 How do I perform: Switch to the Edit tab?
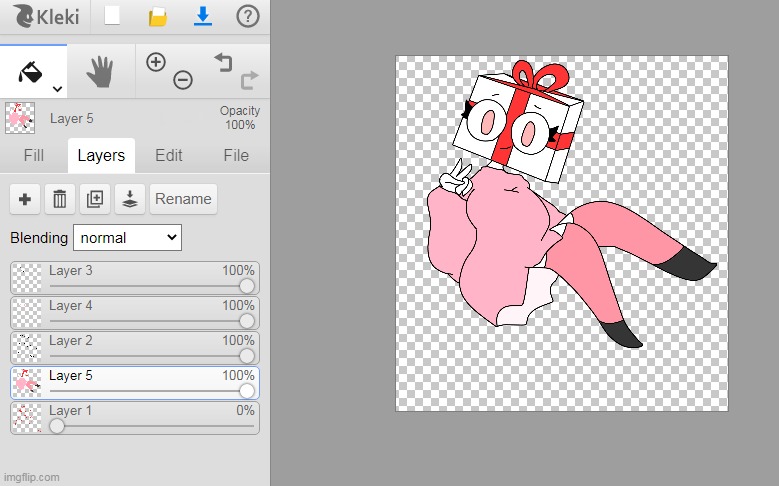point(169,155)
